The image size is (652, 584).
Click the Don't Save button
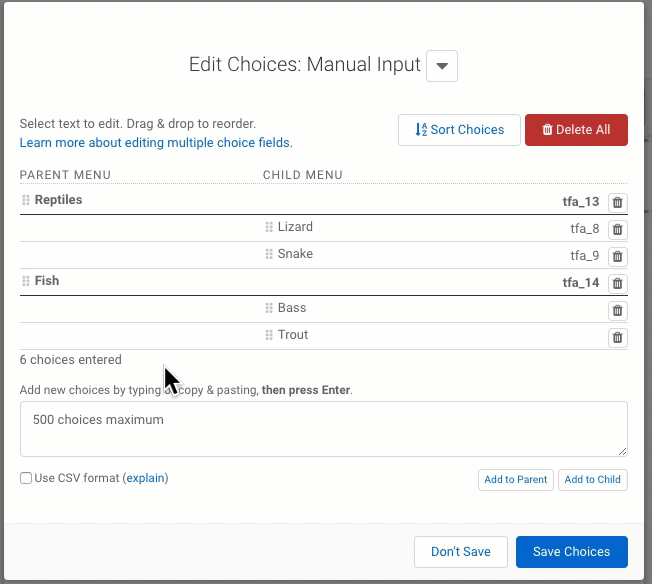pos(461,552)
